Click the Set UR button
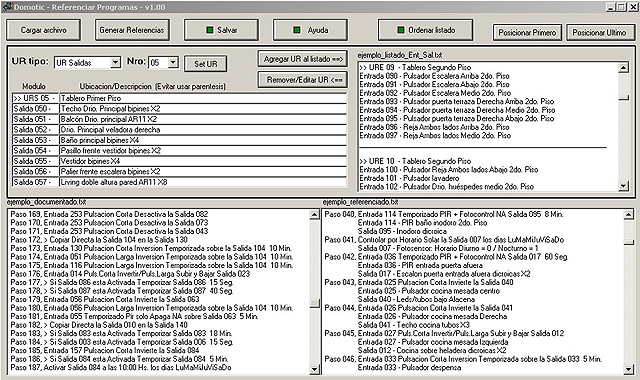 [x=206, y=64]
